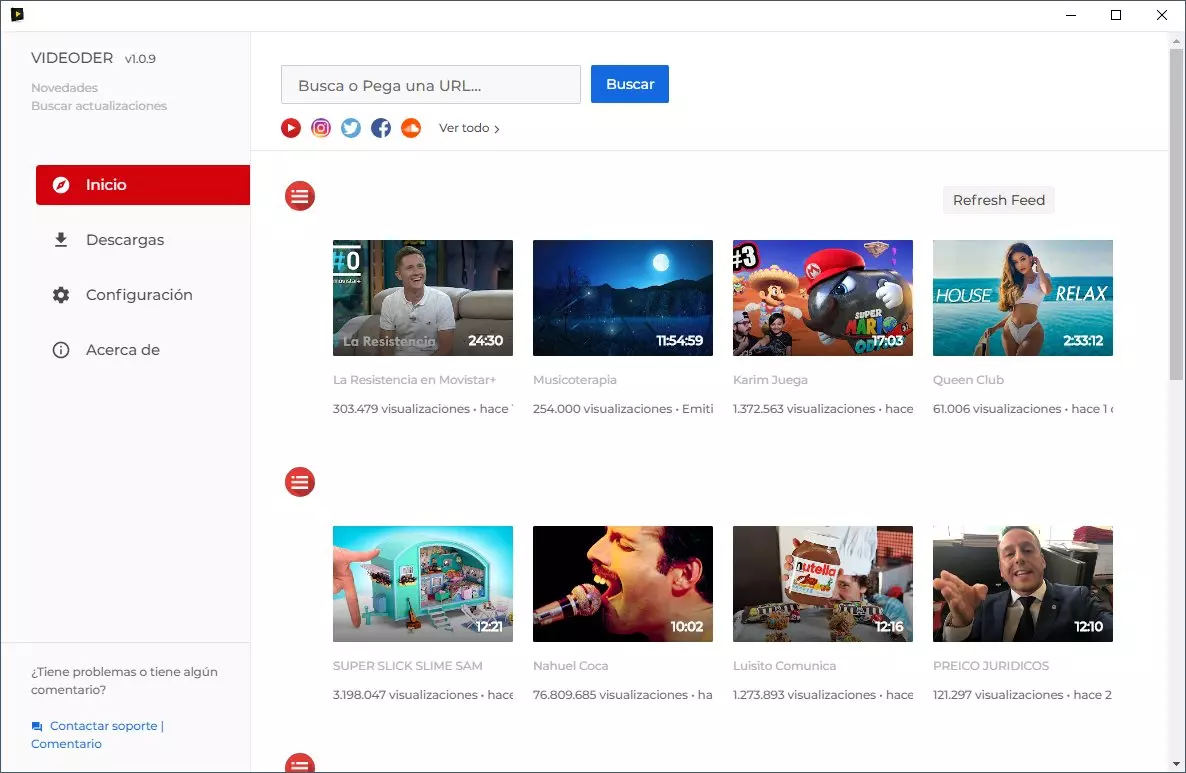Image resolution: width=1186 pixels, height=773 pixels.
Task: Go to the Inicio section
Action: [x=143, y=185]
